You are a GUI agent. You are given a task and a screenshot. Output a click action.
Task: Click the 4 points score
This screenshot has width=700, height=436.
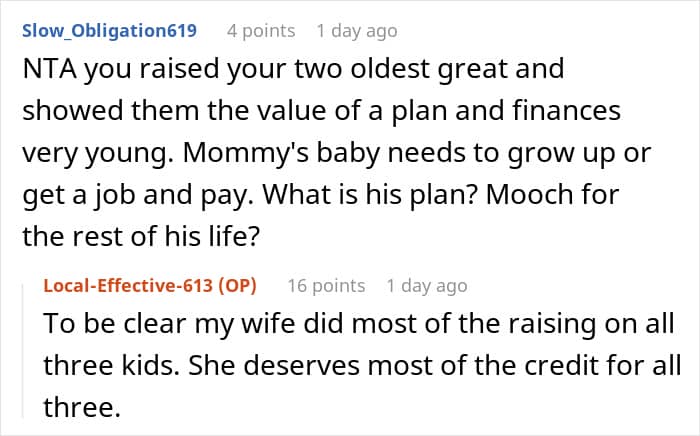[261, 30]
